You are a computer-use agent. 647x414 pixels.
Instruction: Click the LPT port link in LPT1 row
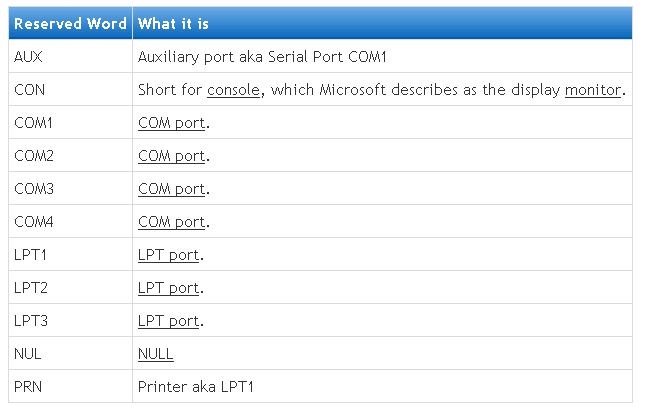[168, 255]
